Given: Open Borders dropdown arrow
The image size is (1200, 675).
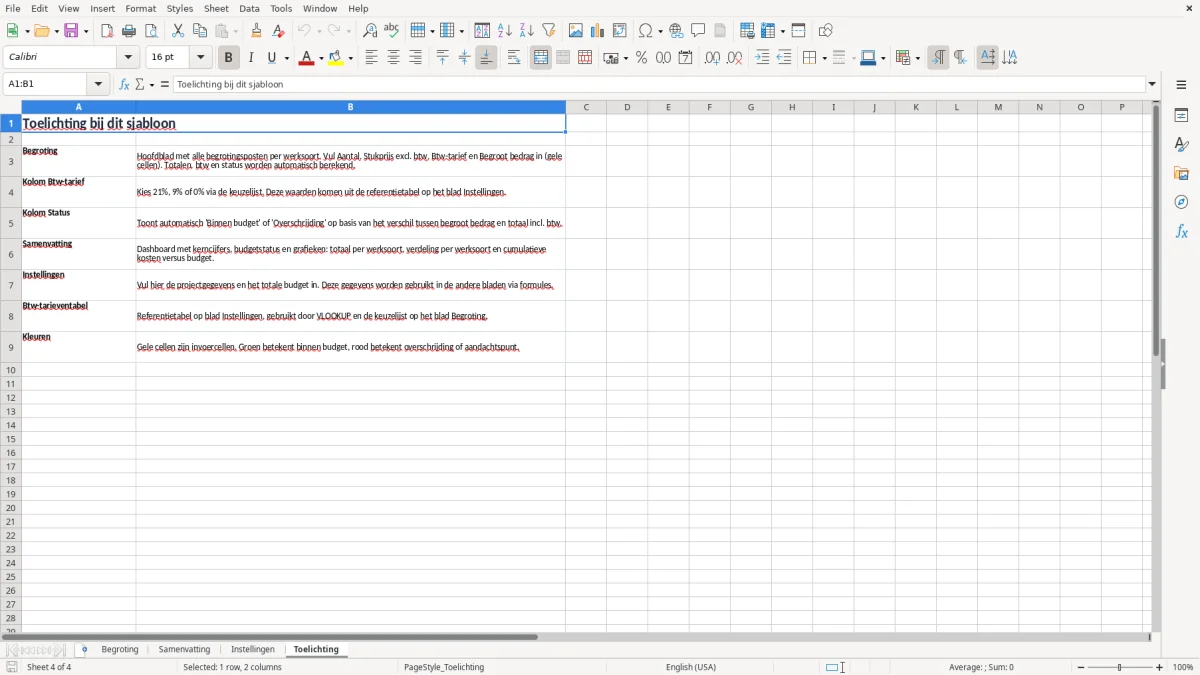Looking at the screenshot, I should [x=824, y=58].
